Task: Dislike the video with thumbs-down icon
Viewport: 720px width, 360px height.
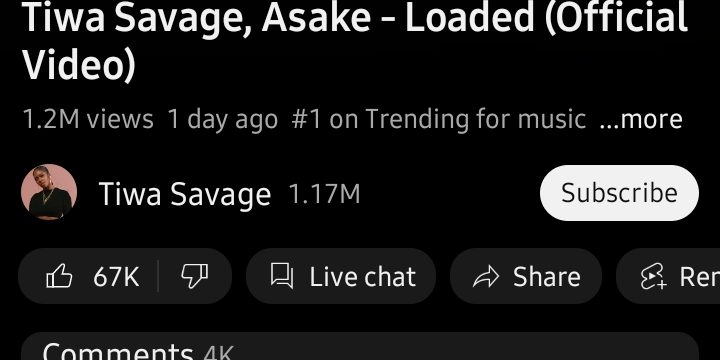Action: click(x=195, y=276)
